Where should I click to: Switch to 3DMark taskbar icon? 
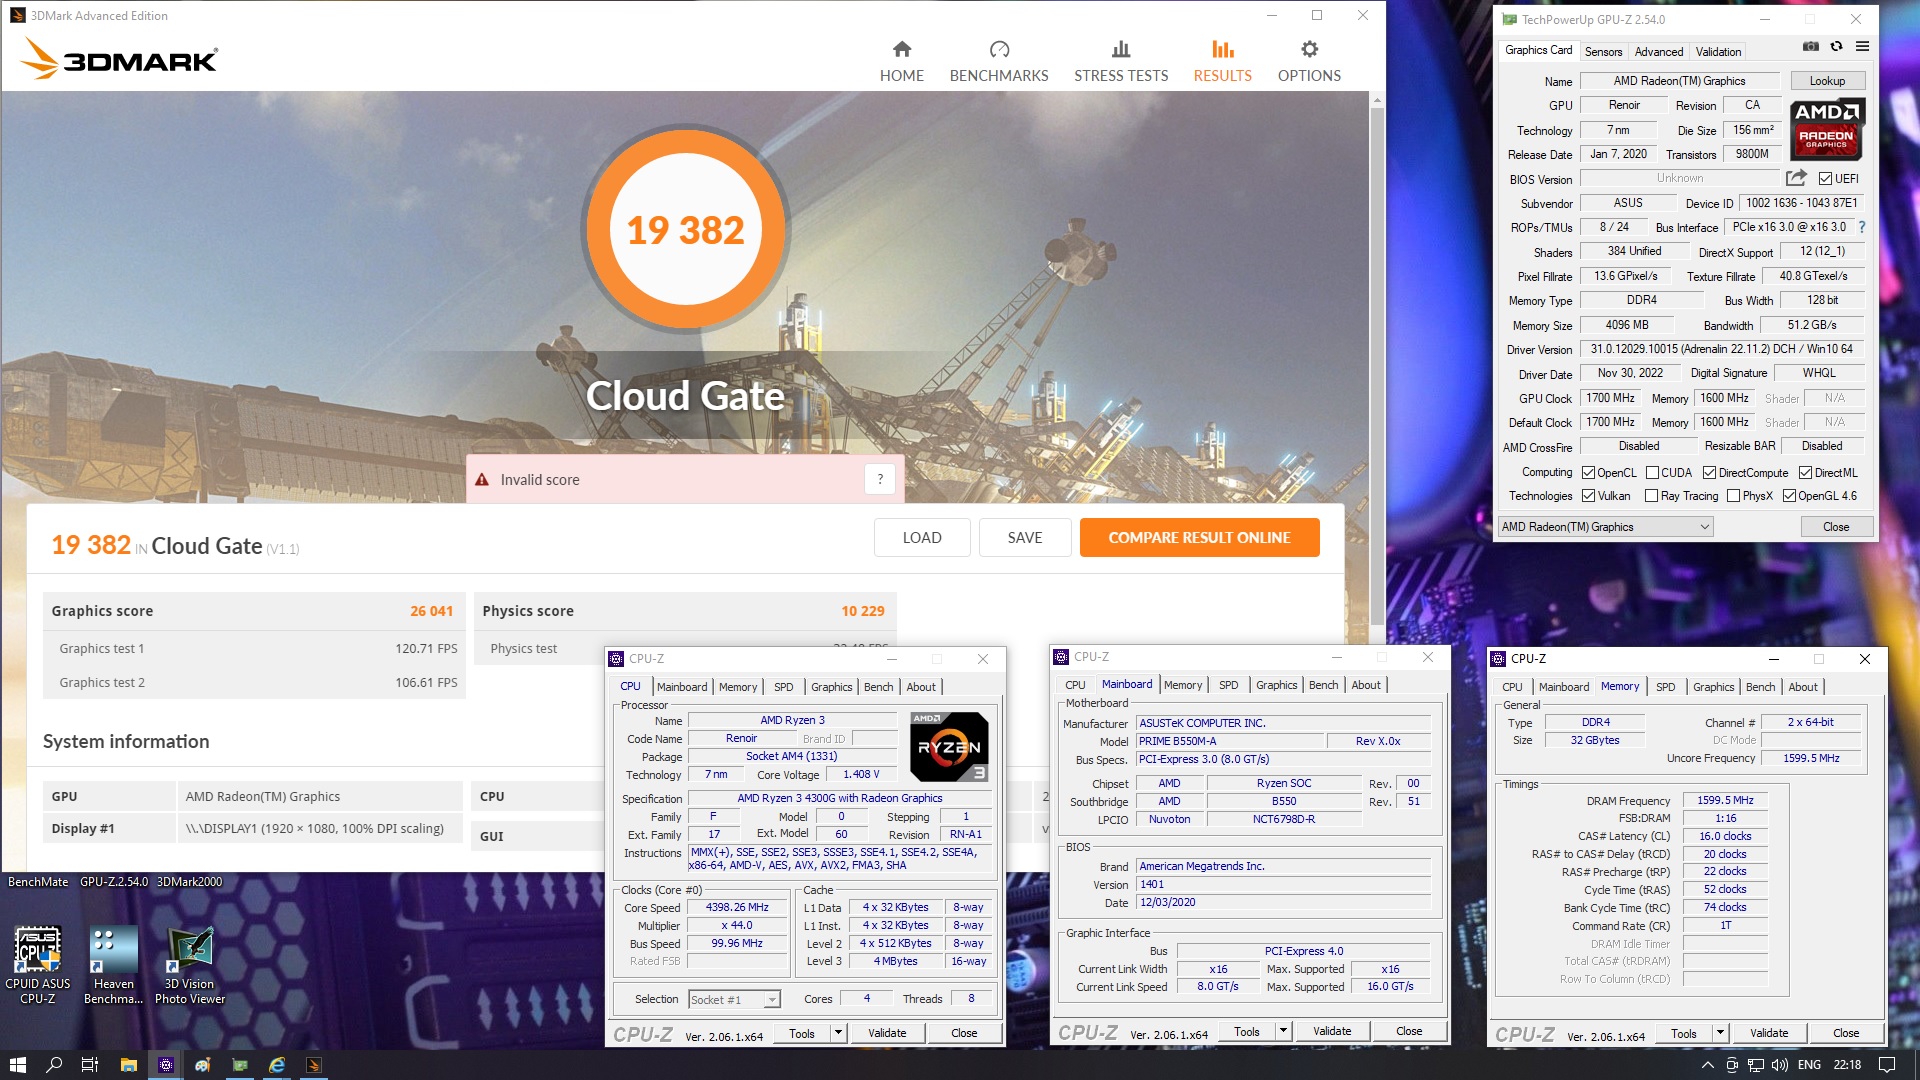(x=313, y=1065)
